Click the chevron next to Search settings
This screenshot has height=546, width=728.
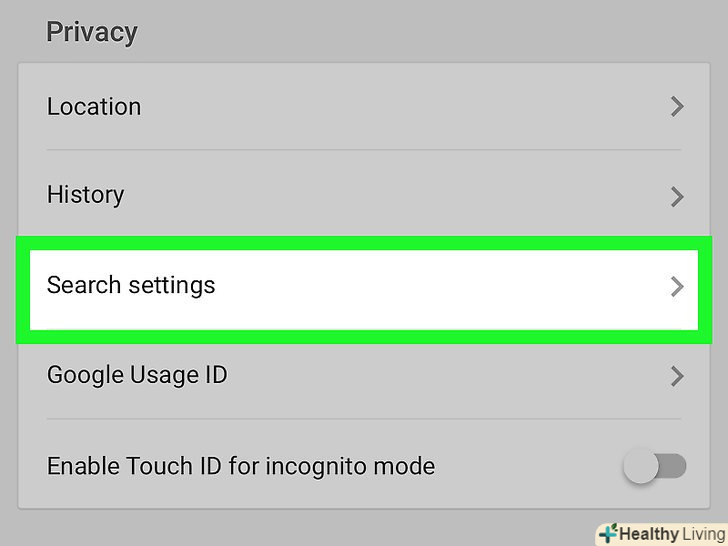pyautogui.click(x=677, y=287)
